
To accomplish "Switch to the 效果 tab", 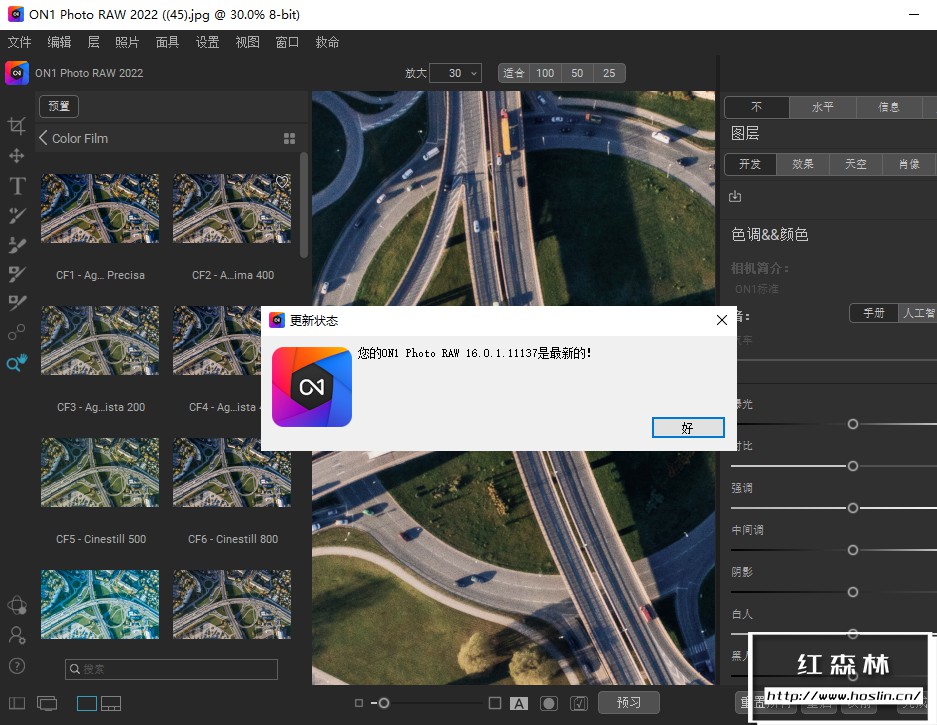I will [802, 164].
